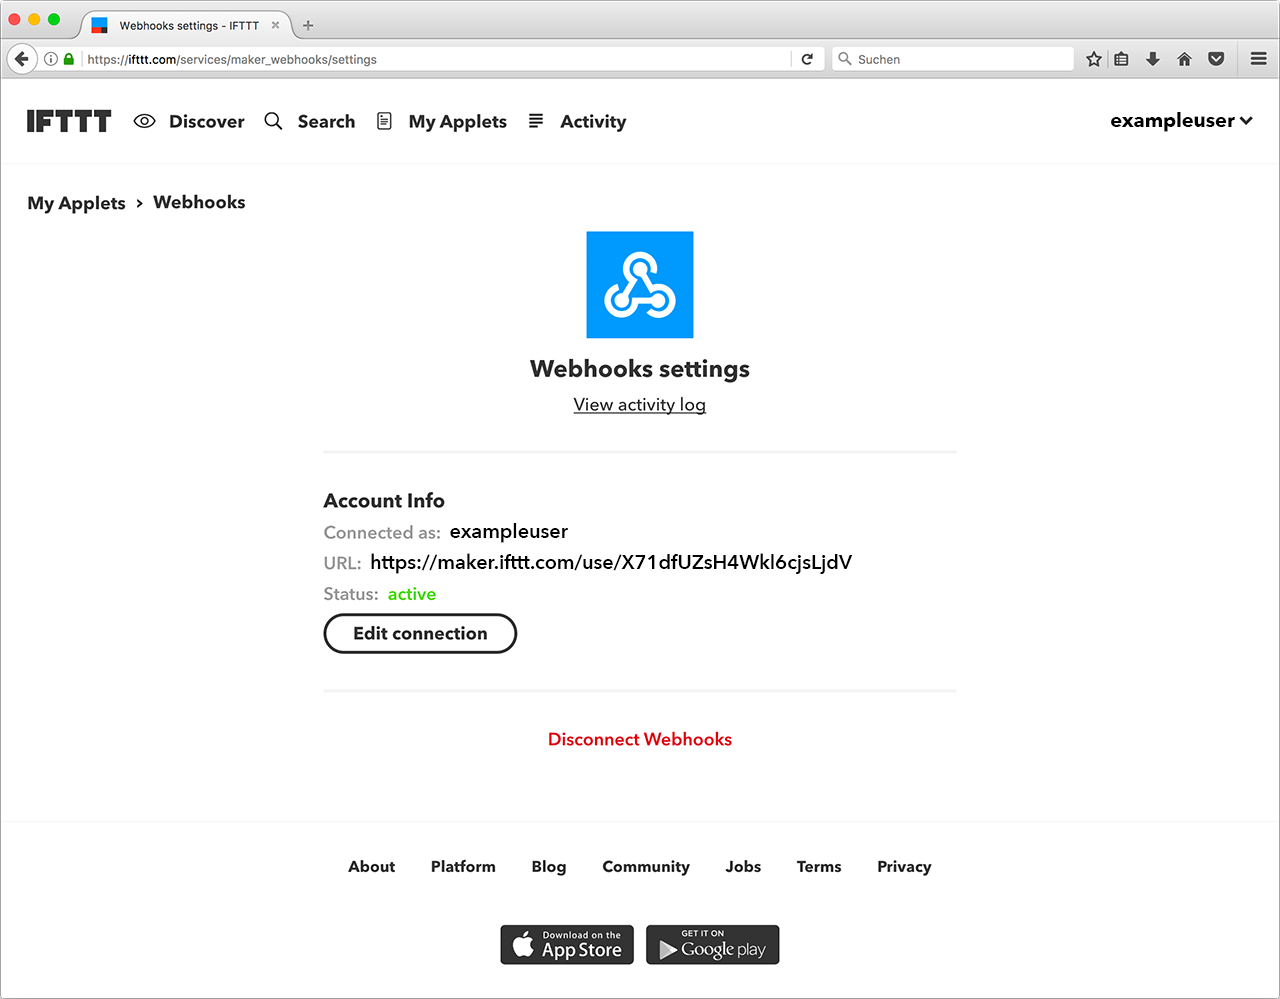Open the View activity log link
Image resolution: width=1280 pixels, height=999 pixels.
pos(639,404)
